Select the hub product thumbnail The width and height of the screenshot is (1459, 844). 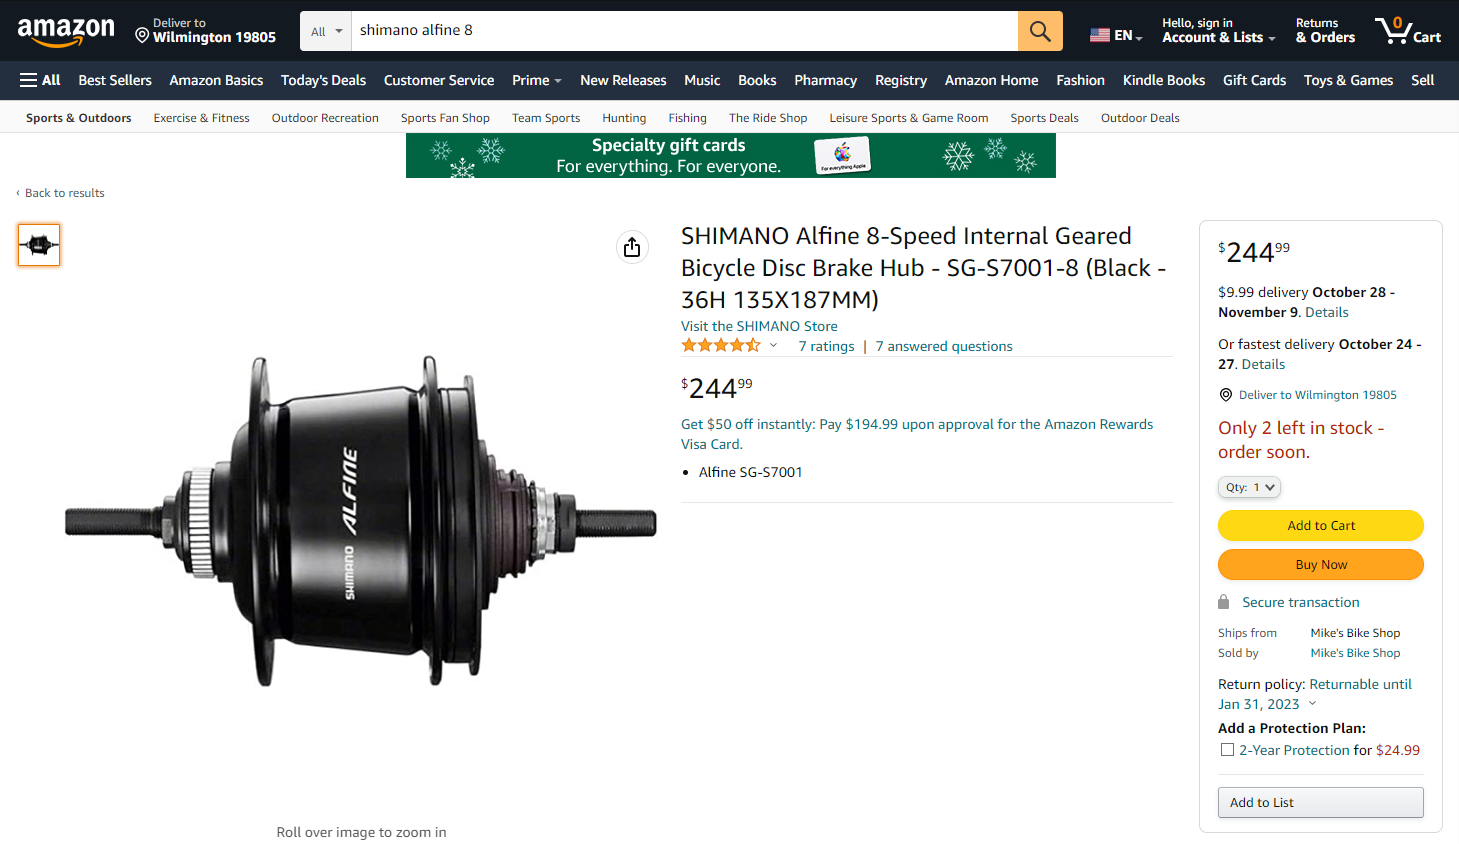[x=39, y=245]
